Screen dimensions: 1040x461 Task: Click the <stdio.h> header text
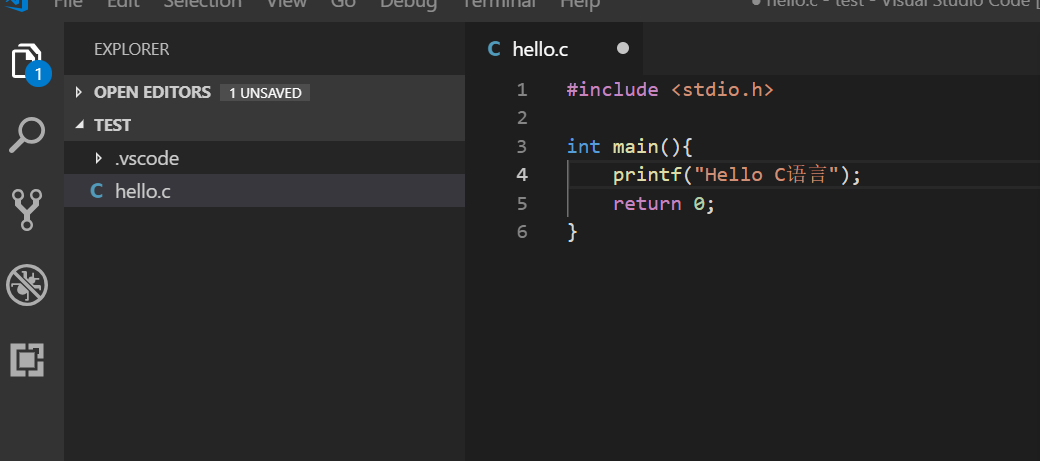[722, 90]
